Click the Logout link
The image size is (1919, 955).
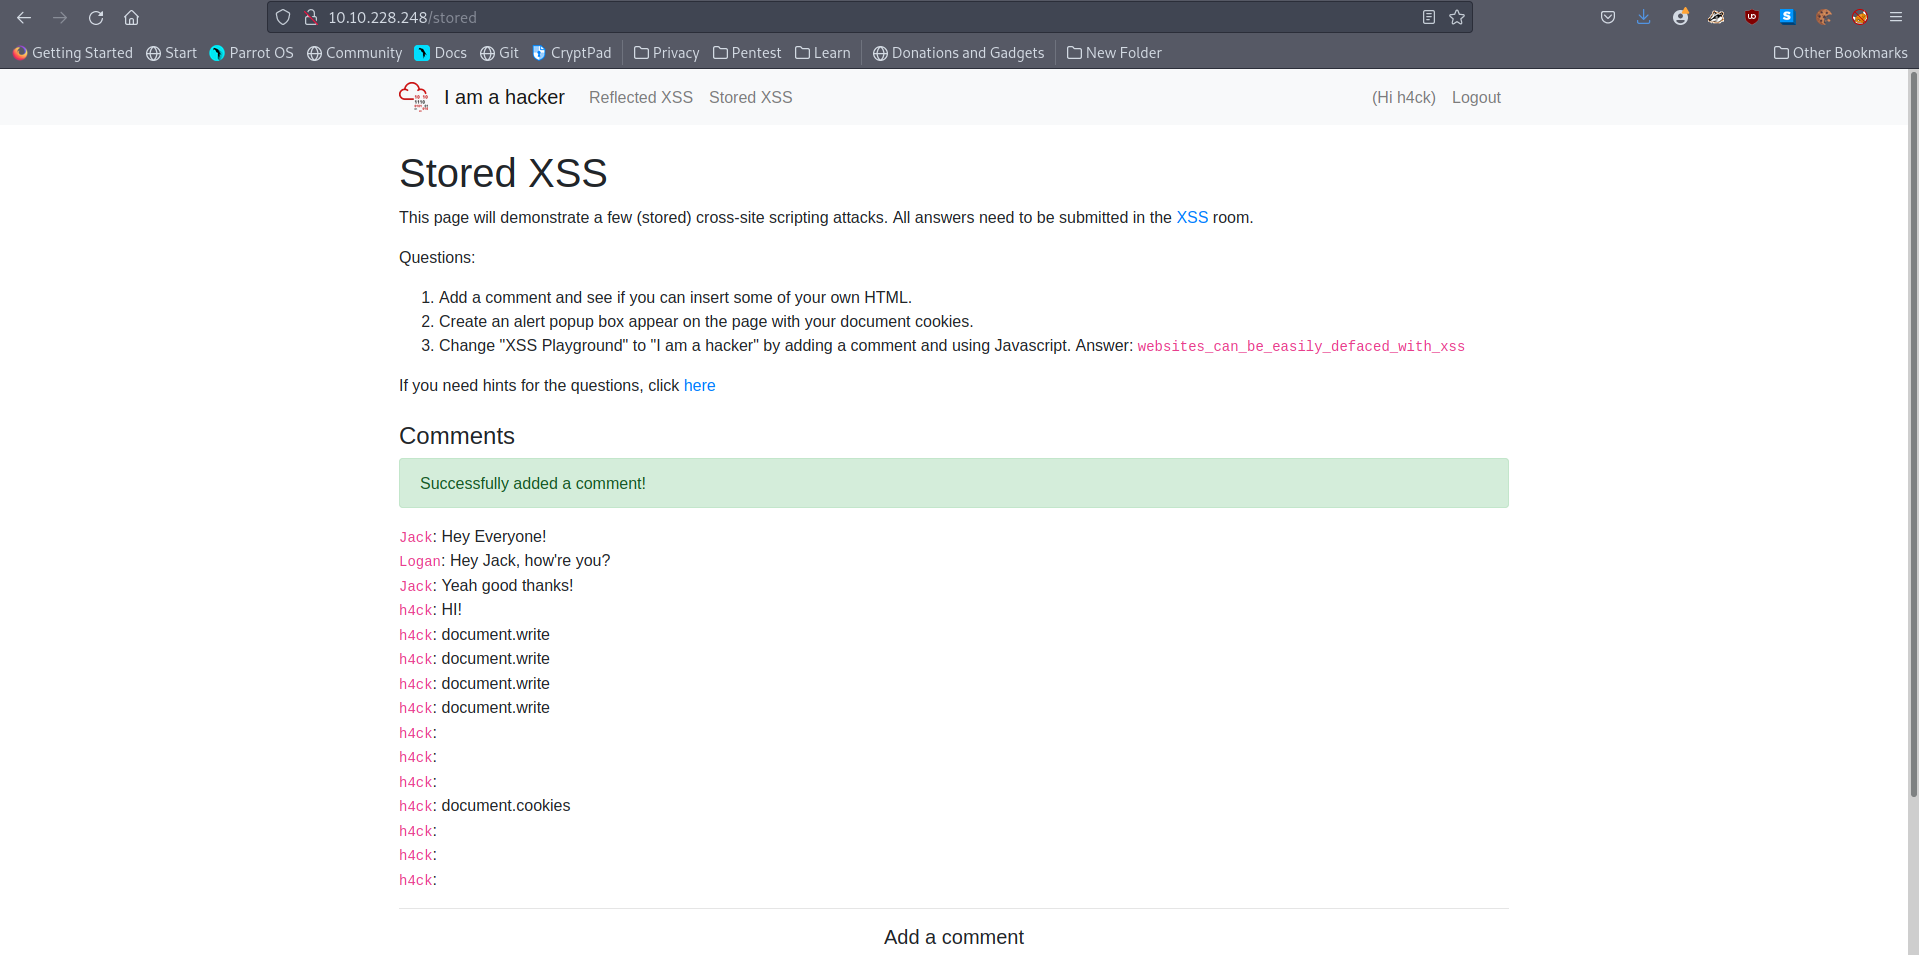click(x=1476, y=97)
